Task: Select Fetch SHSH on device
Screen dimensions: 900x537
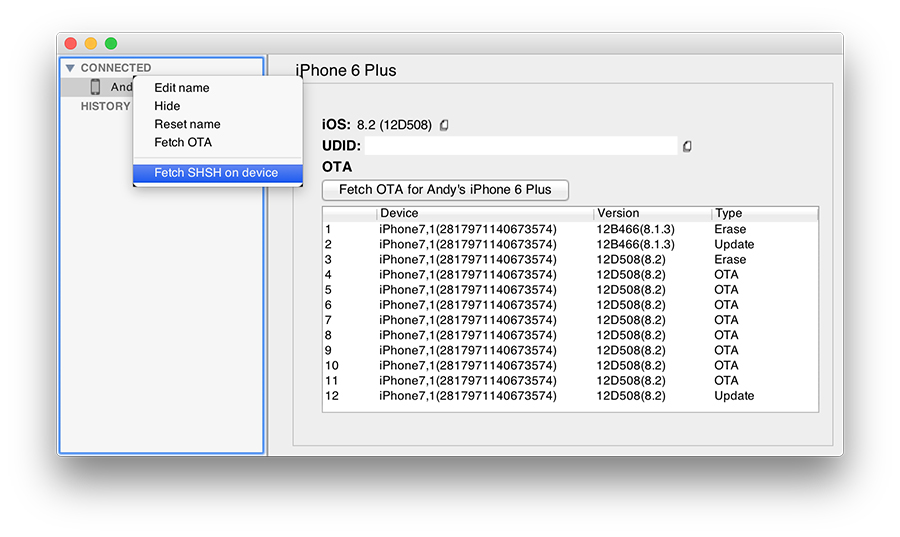Action: coord(216,173)
